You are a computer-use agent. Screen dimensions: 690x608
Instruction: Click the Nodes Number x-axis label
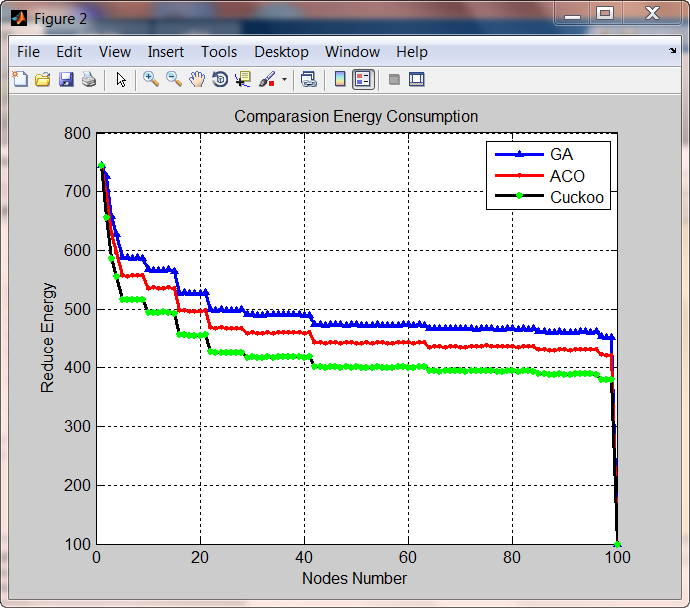pyautogui.click(x=355, y=578)
